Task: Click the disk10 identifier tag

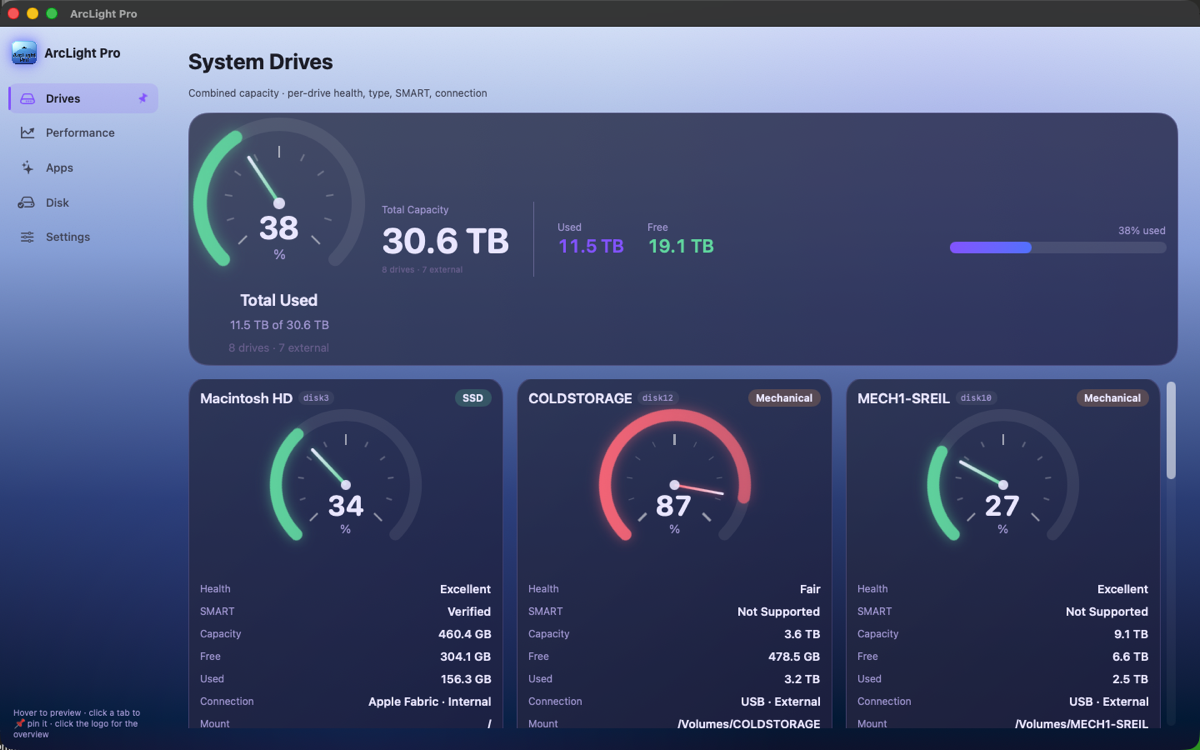Action: (976, 398)
